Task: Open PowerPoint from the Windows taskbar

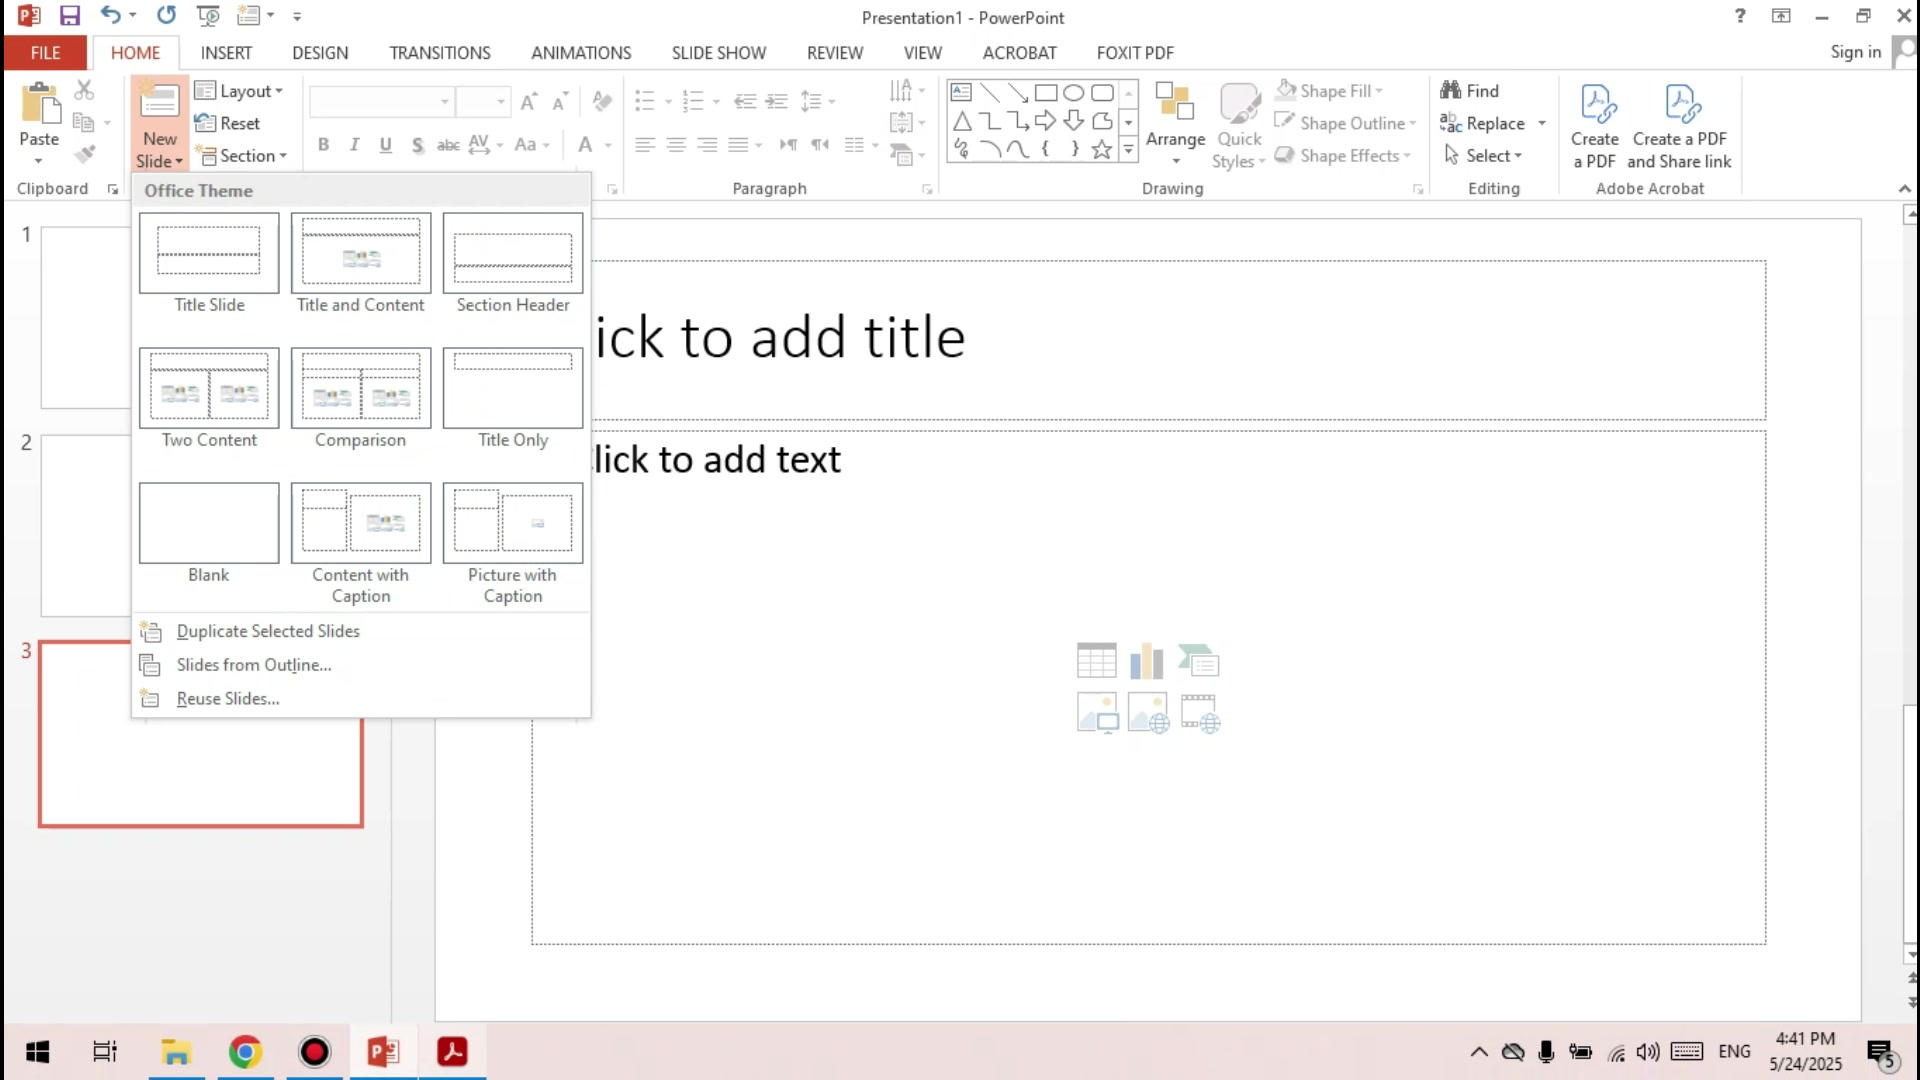Action: [x=383, y=1052]
